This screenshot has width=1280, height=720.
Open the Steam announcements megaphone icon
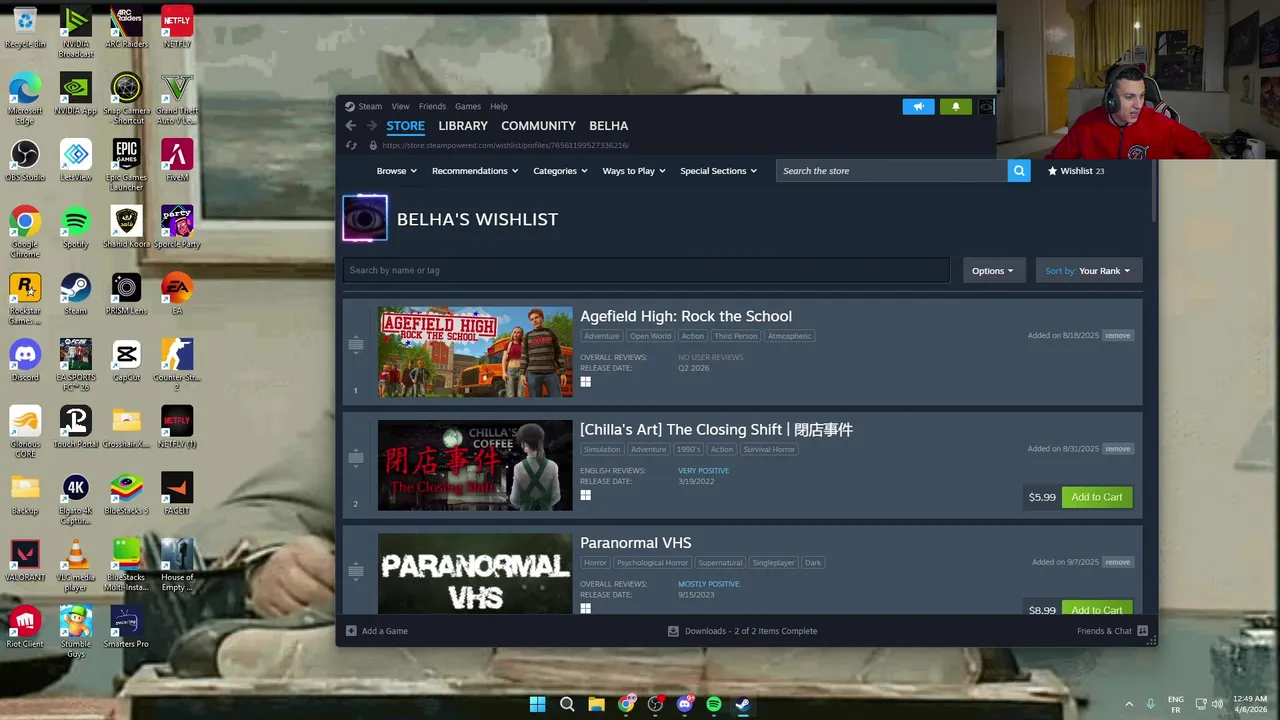click(918, 106)
